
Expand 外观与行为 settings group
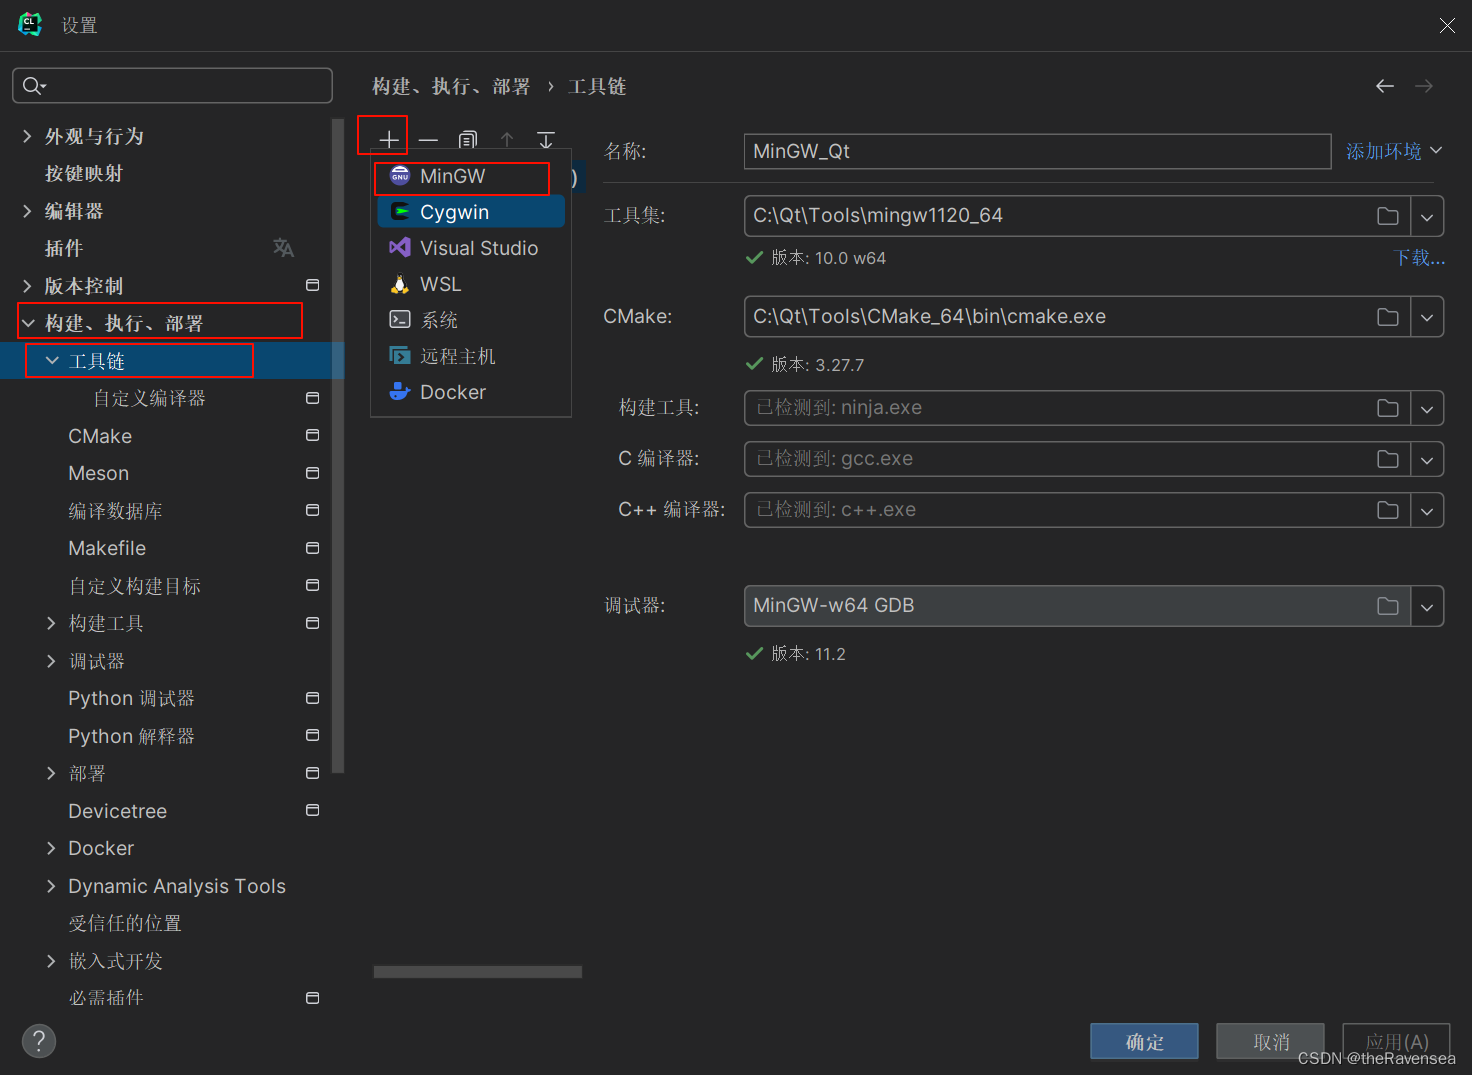point(27,136)
